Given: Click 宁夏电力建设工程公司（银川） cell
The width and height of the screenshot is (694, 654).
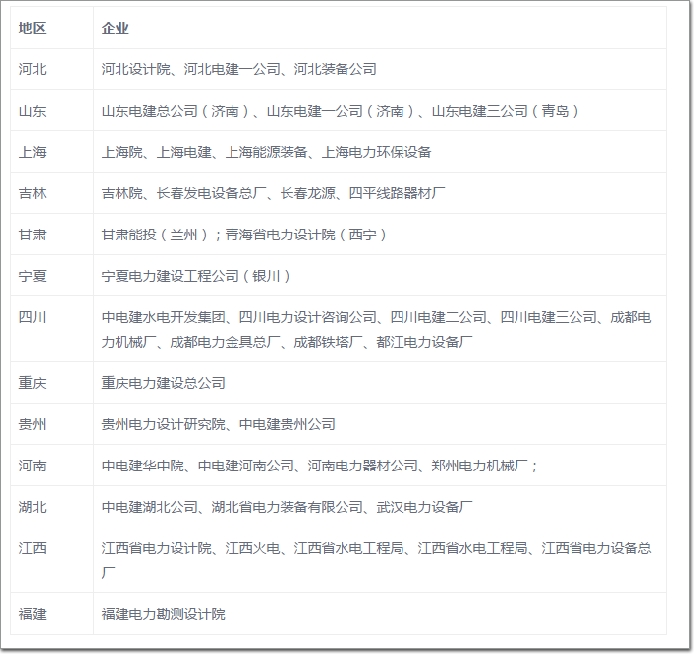Looking at the screenshot, I should pyautogui.click(x=380, y=275).
